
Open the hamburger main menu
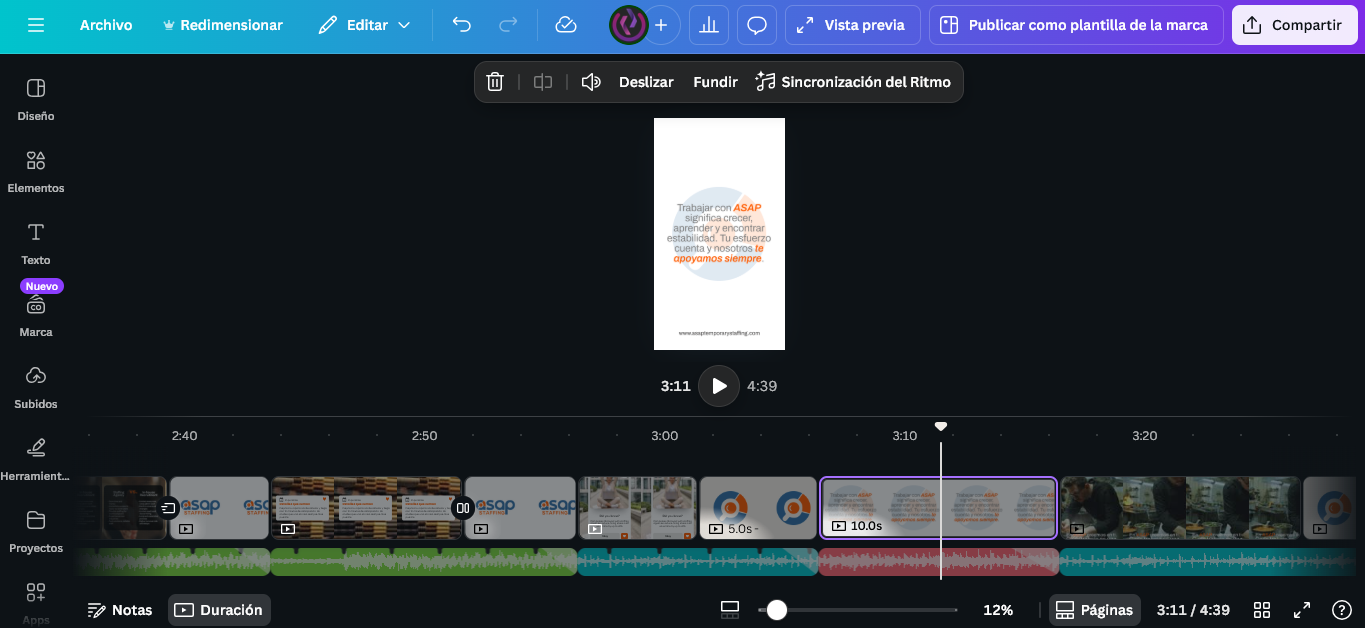coord(36,25)
